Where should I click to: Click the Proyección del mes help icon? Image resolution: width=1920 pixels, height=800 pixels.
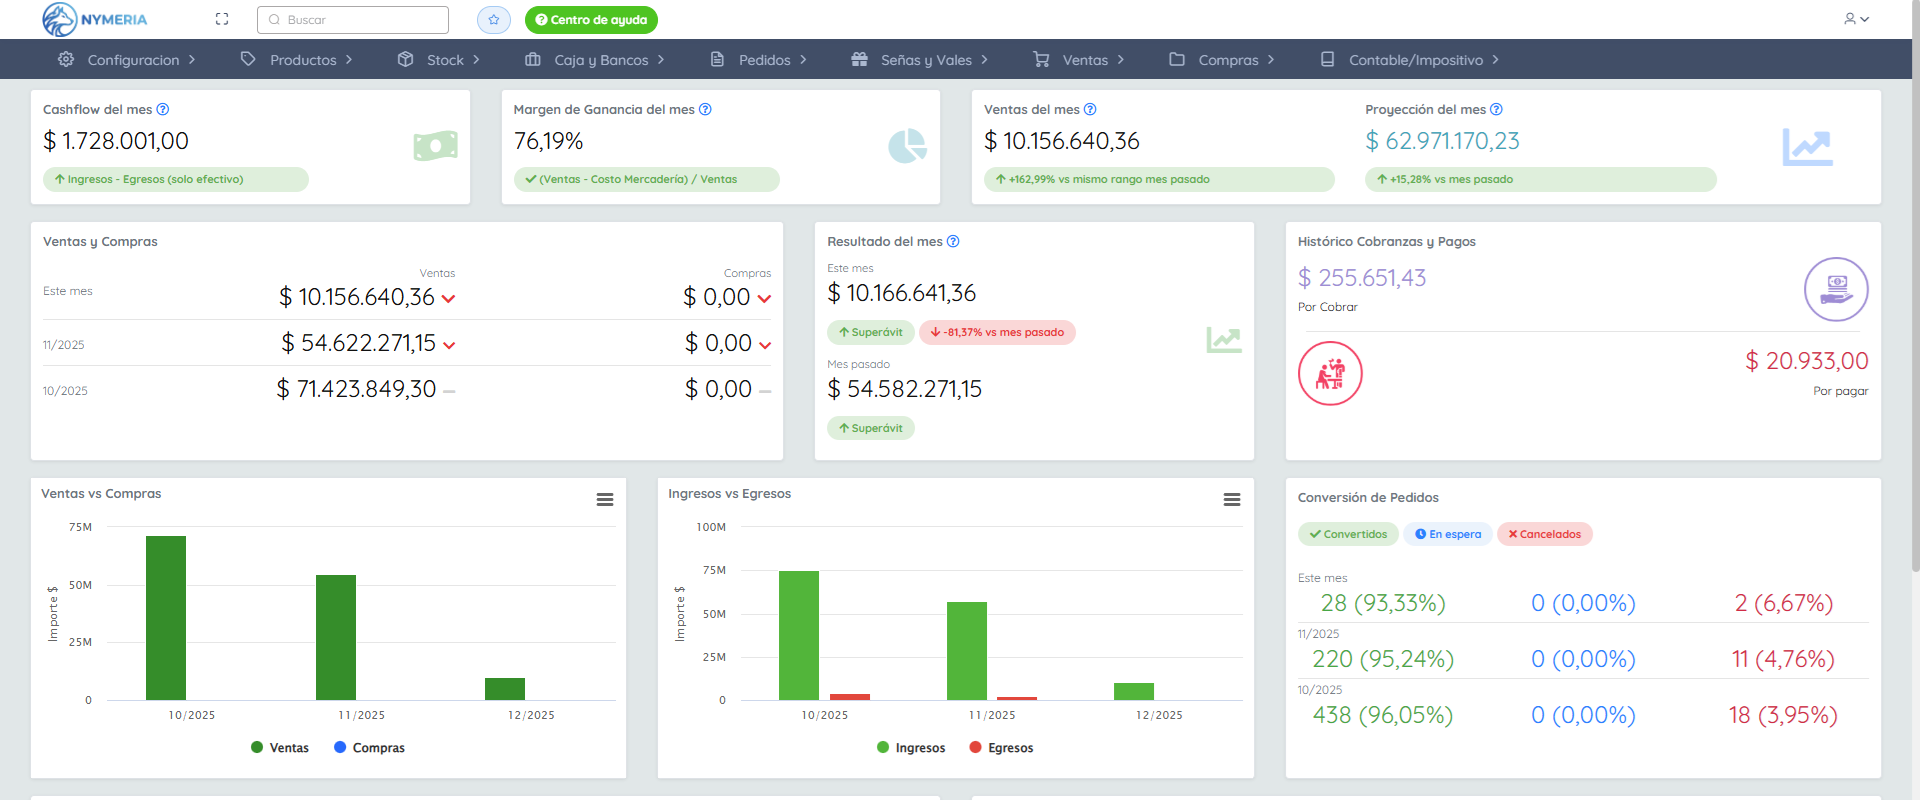(x=1496, y=110)
